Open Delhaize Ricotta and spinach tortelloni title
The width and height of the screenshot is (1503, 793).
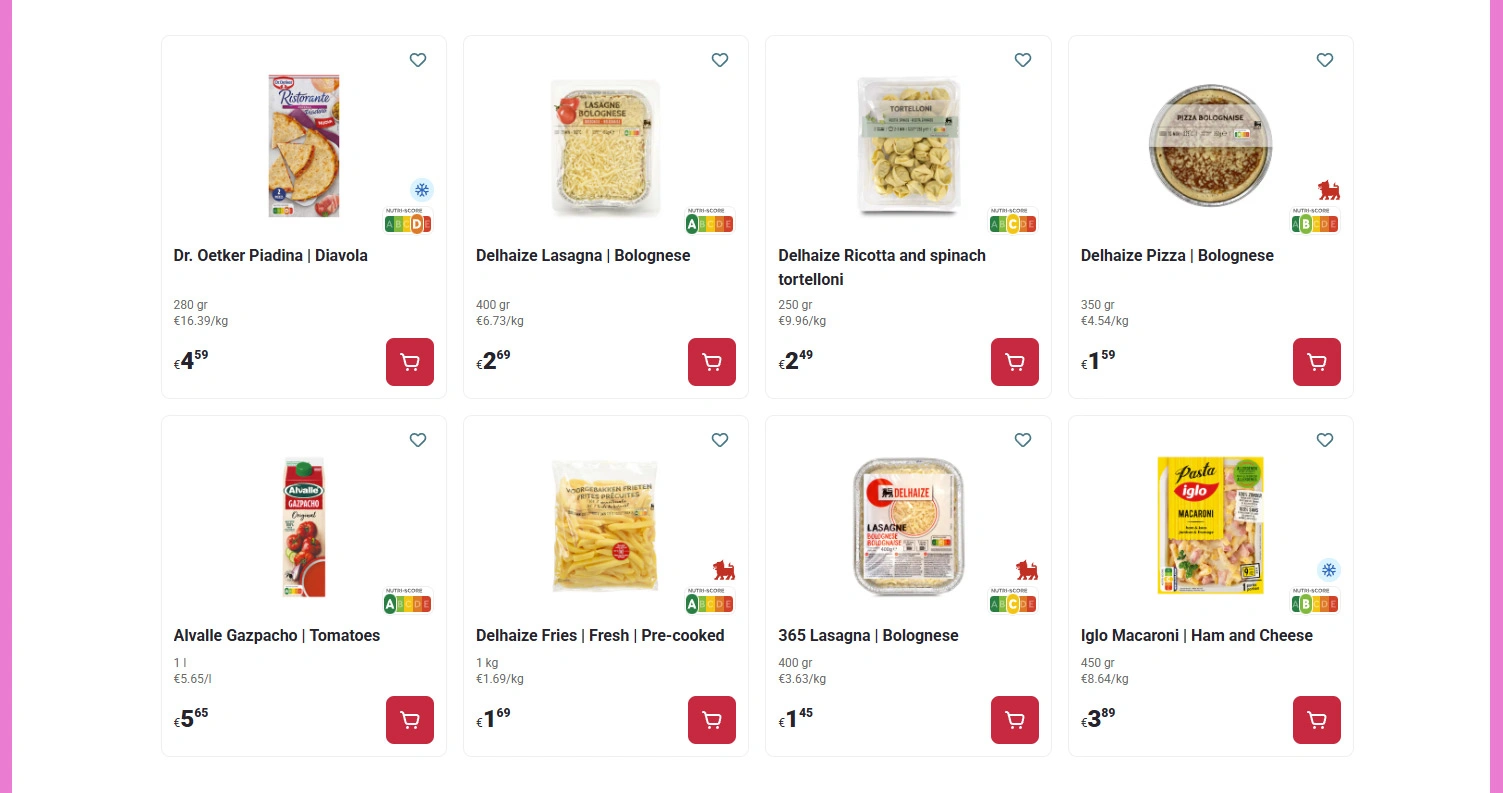[x=881, y=267]
